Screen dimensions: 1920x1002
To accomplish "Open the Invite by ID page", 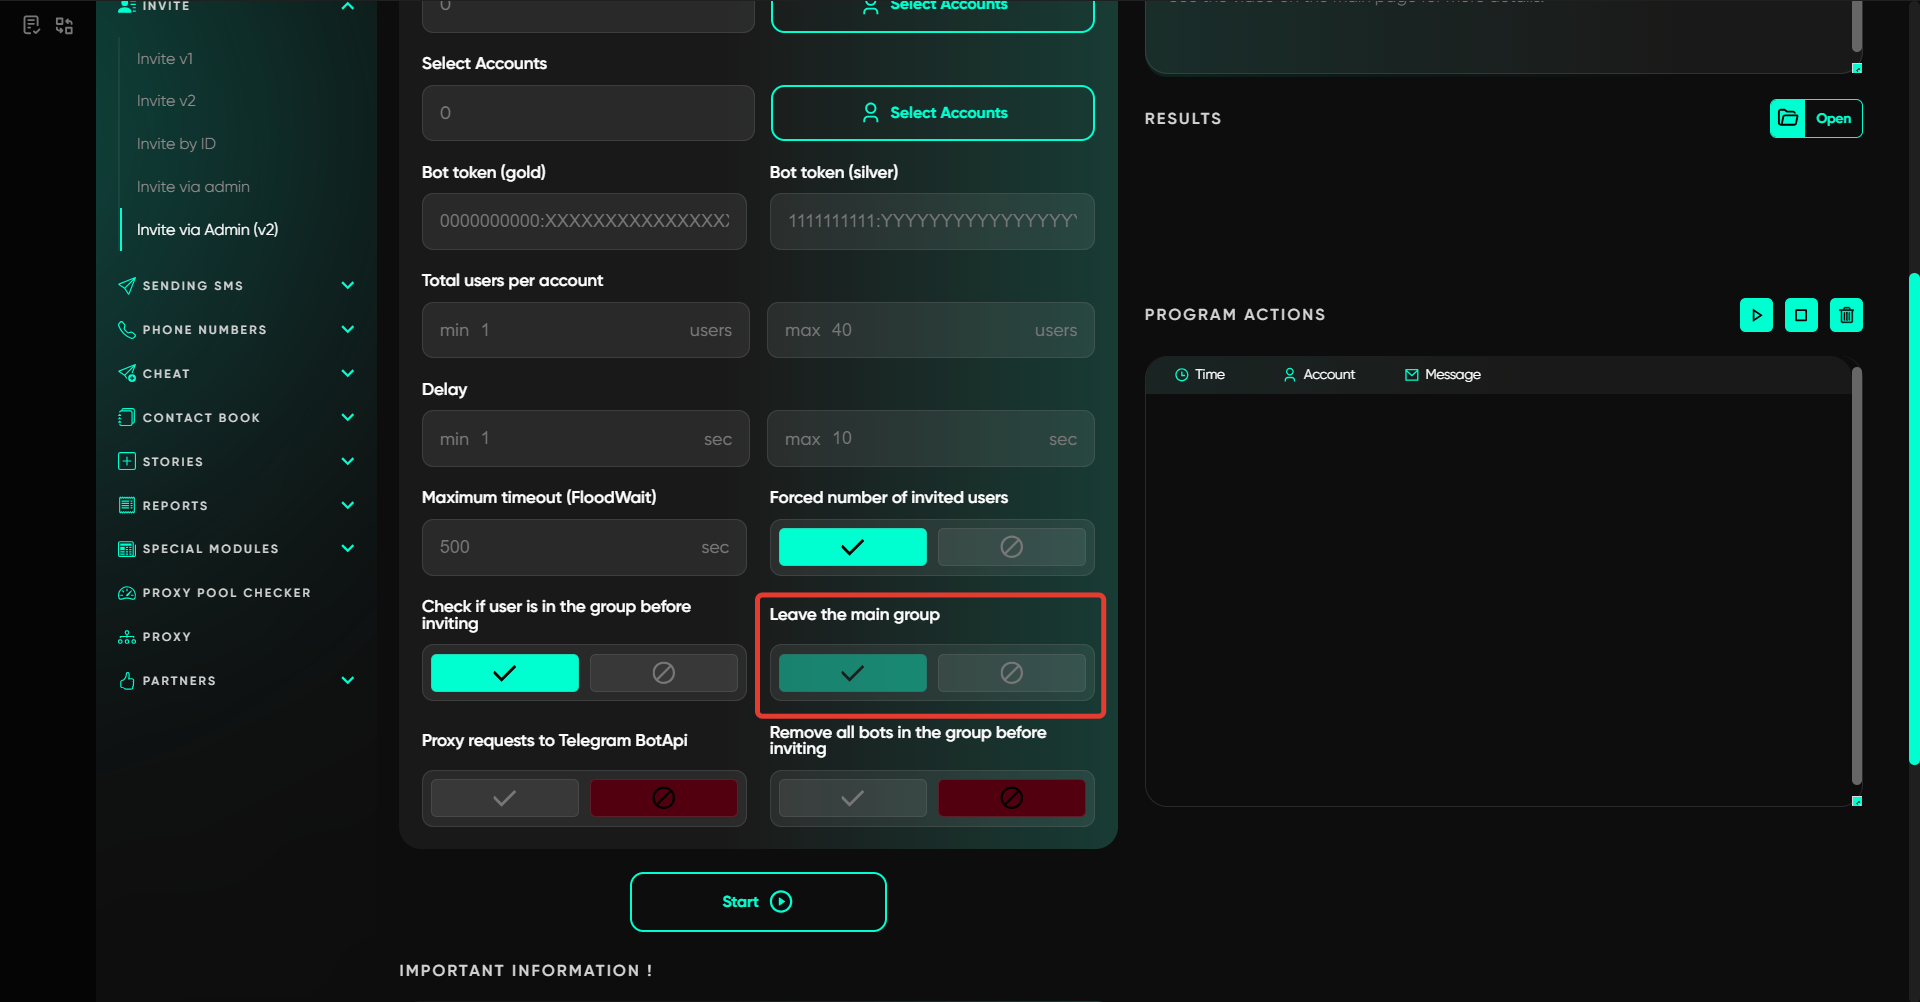I will 176,144.
